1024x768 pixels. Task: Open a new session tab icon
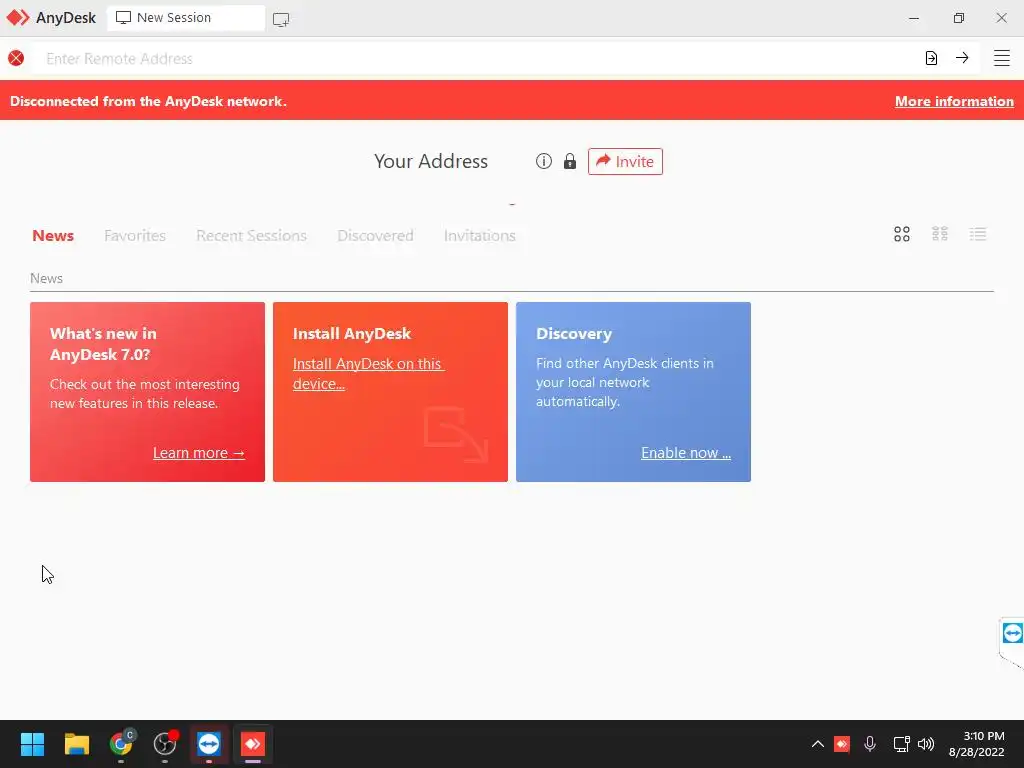pyautogui.click(x=281, y=19)
